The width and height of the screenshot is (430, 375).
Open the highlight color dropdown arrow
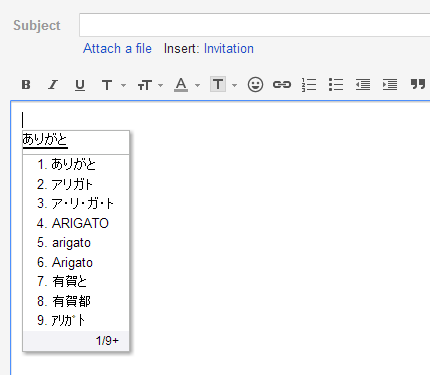pyautogui.click(x=234, y=85)
